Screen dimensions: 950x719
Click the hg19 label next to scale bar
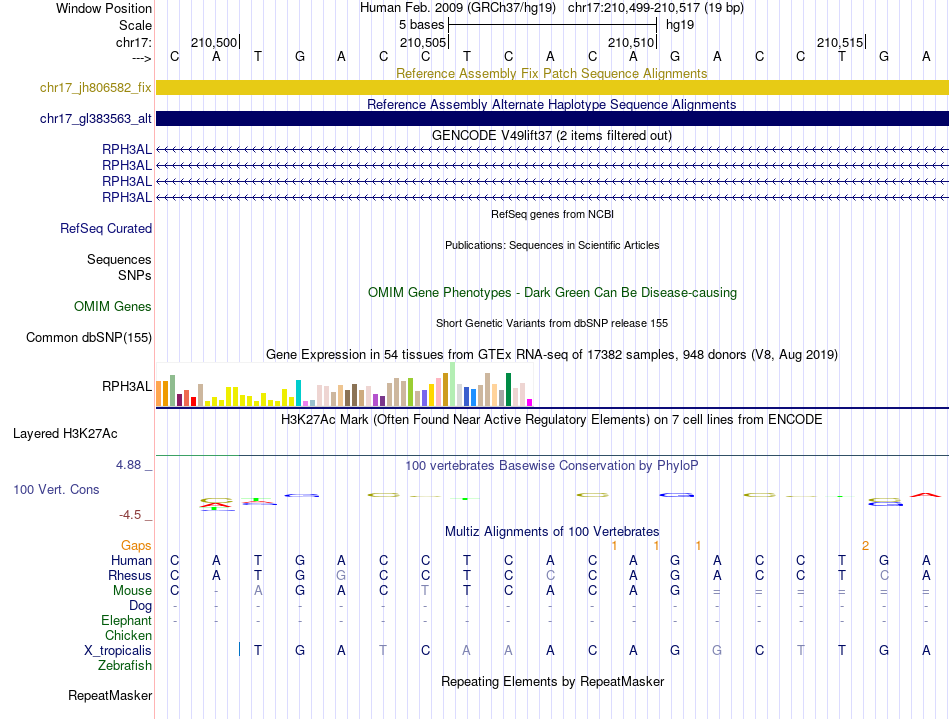680,25
